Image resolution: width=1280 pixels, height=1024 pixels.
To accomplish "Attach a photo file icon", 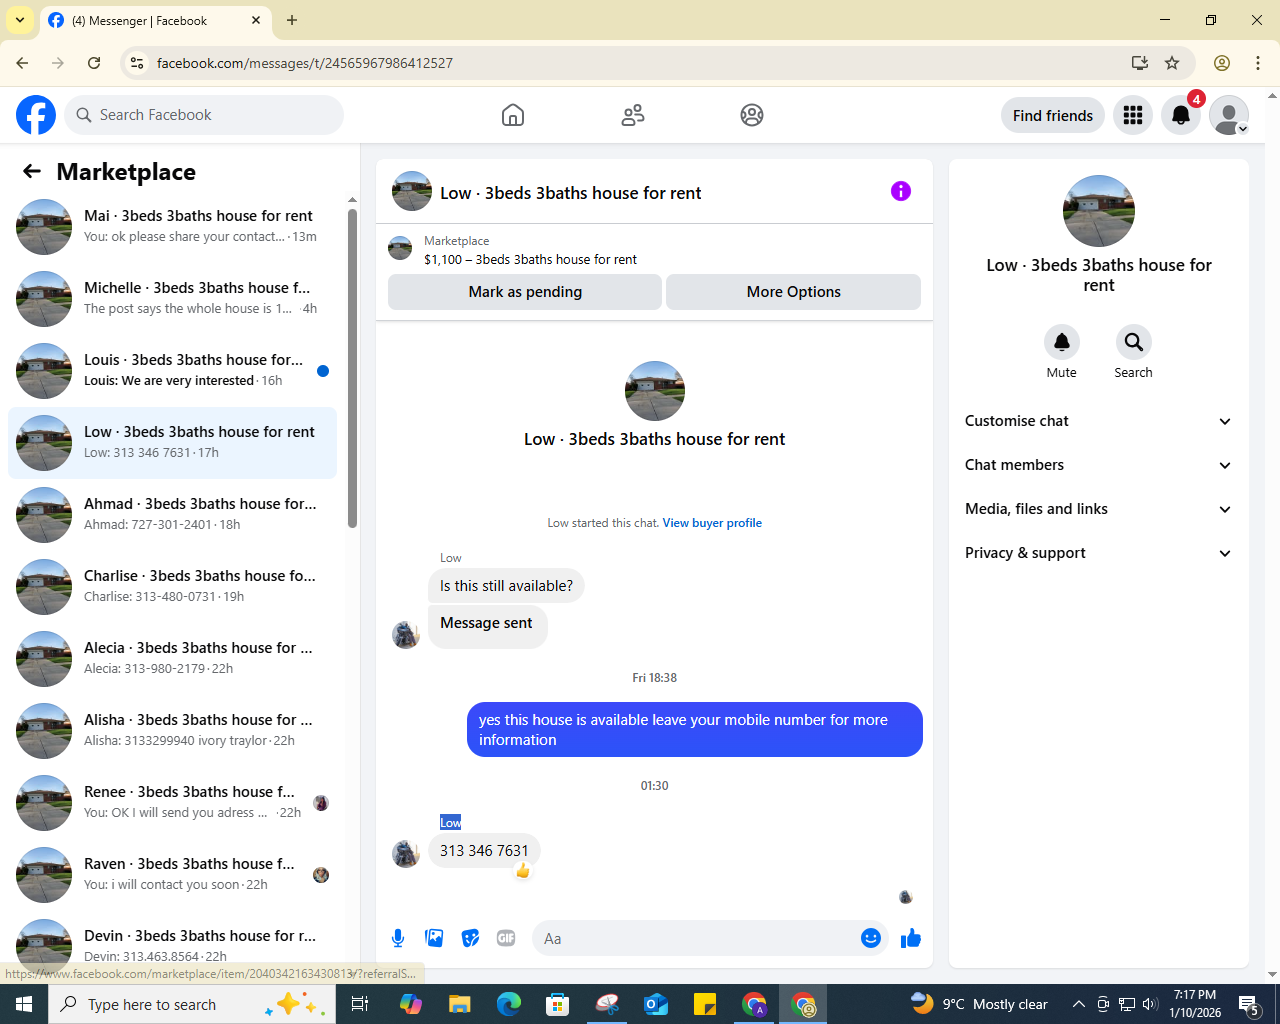I will (x=434, y=938).
